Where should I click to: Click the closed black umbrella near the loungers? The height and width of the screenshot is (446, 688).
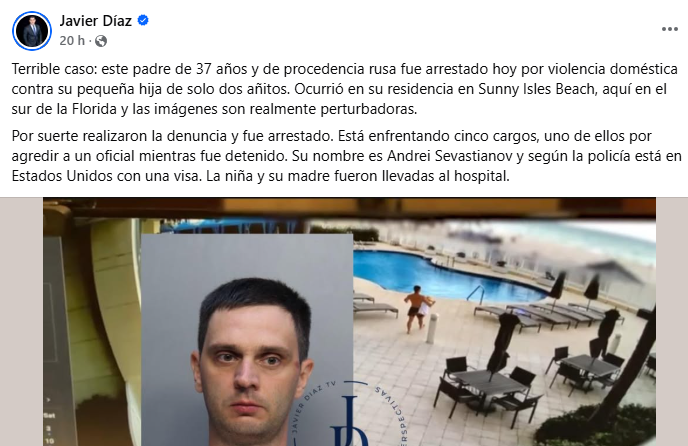[x=558, y=286]
